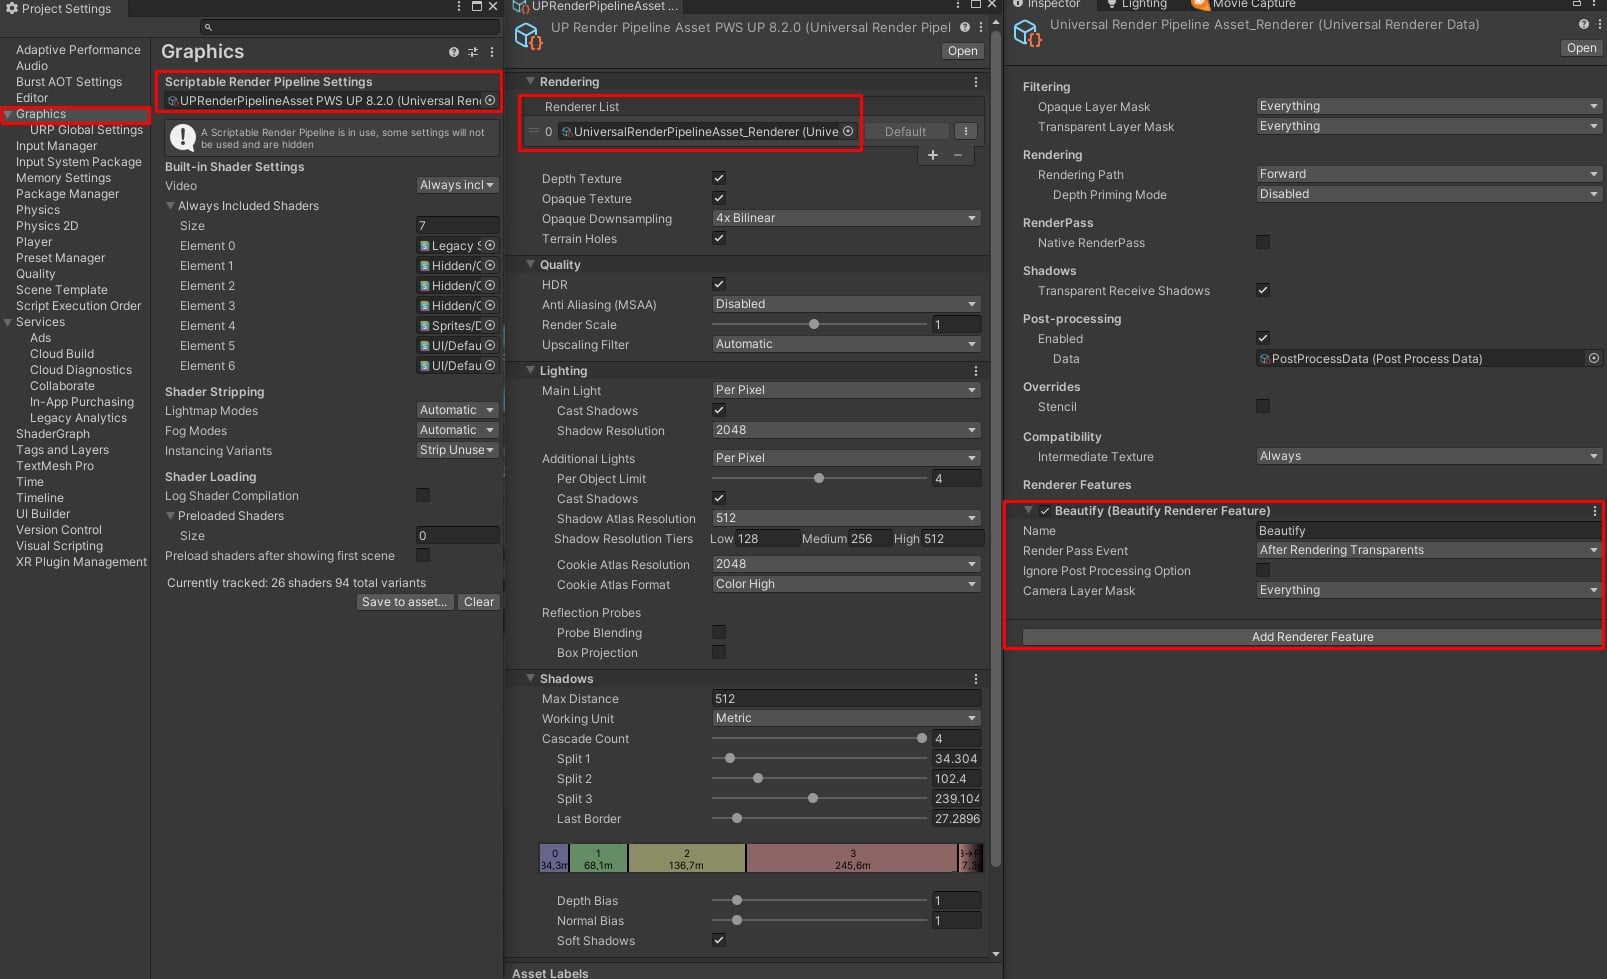This screenshot has width=1607, height=979.
Task: Adjust the Render Scale slider handle
Action: [814, 324]
